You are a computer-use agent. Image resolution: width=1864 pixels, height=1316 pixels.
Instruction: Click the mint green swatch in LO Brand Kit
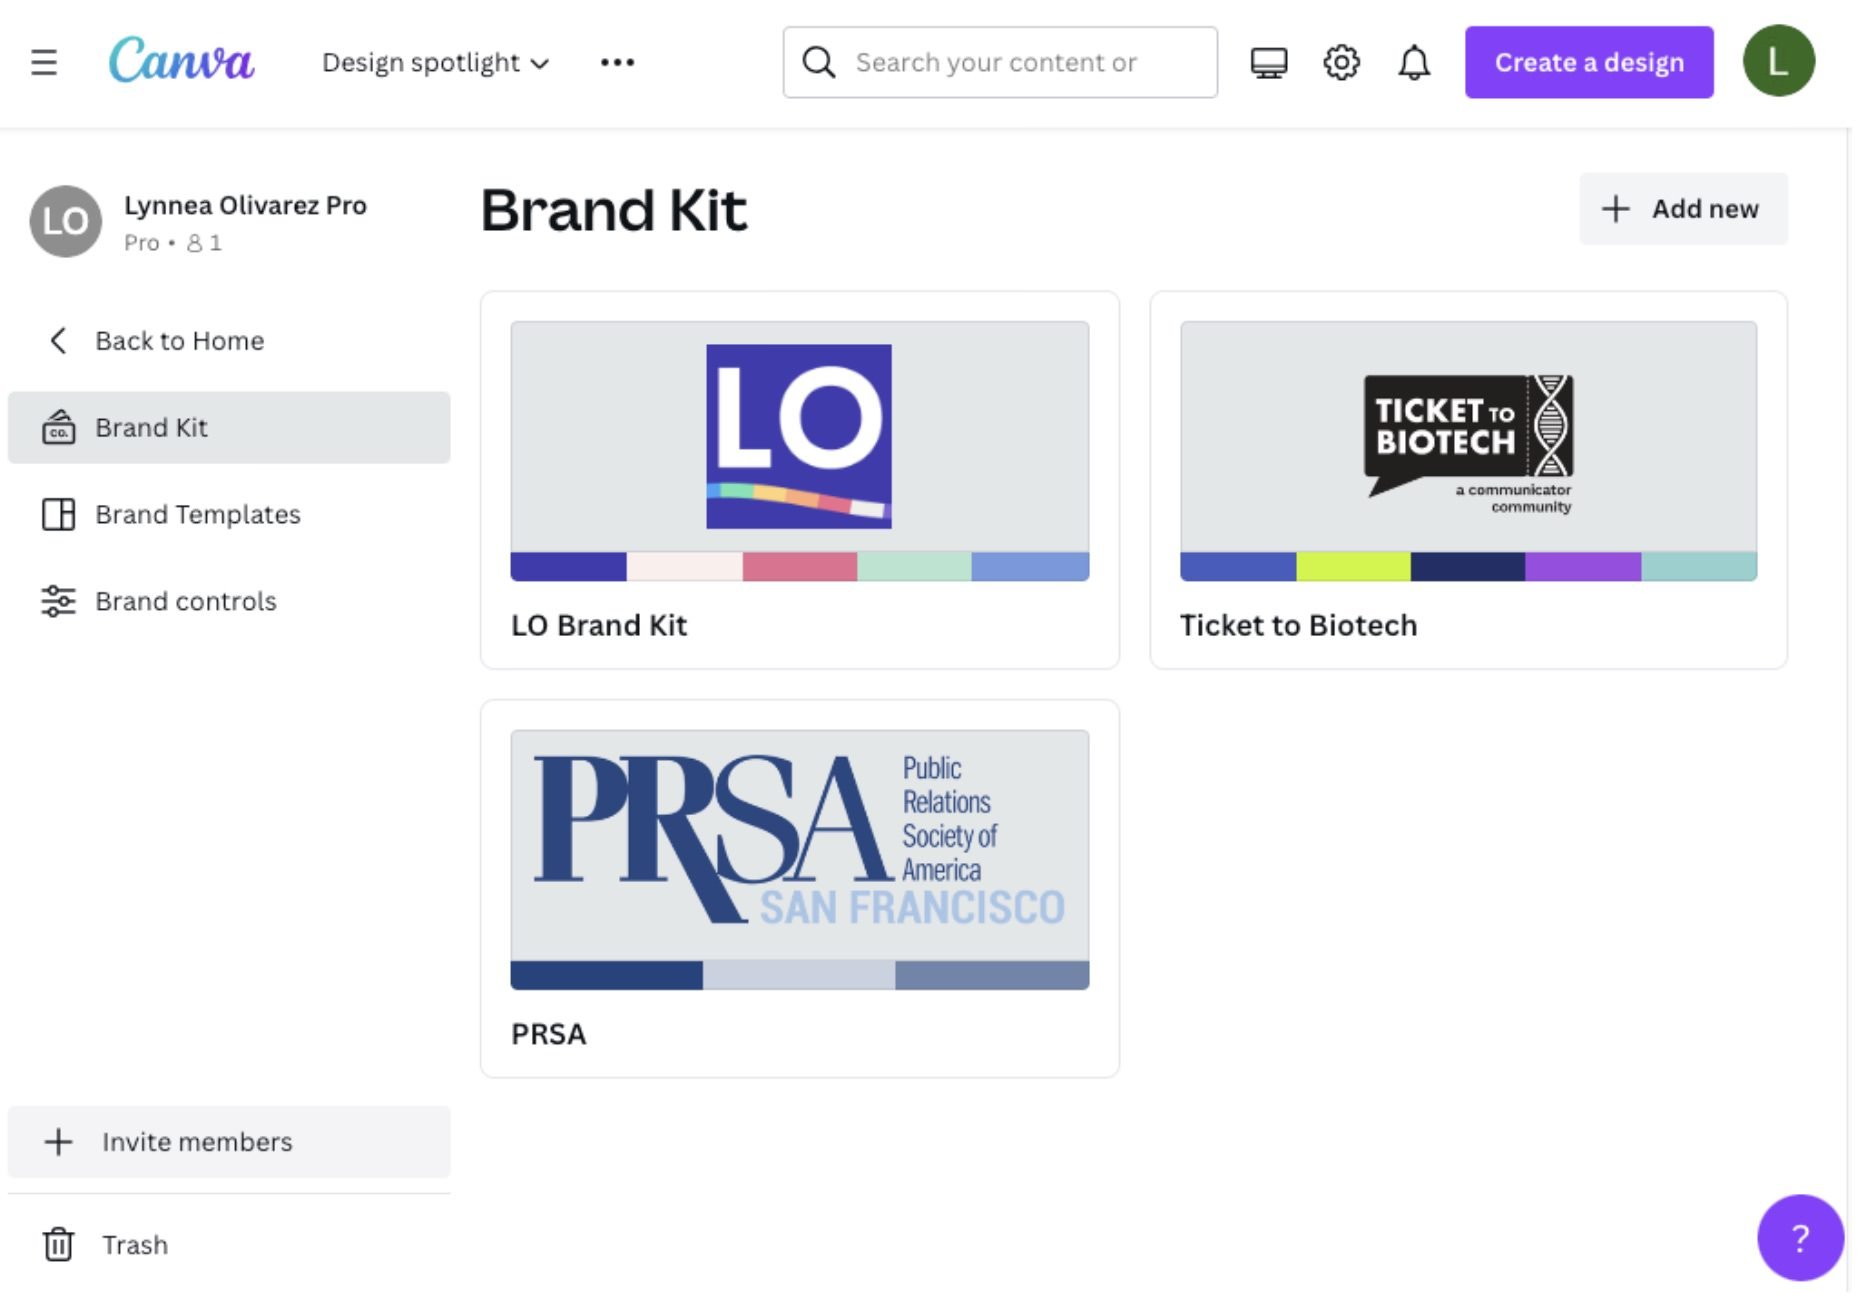[x=915, y=567]
